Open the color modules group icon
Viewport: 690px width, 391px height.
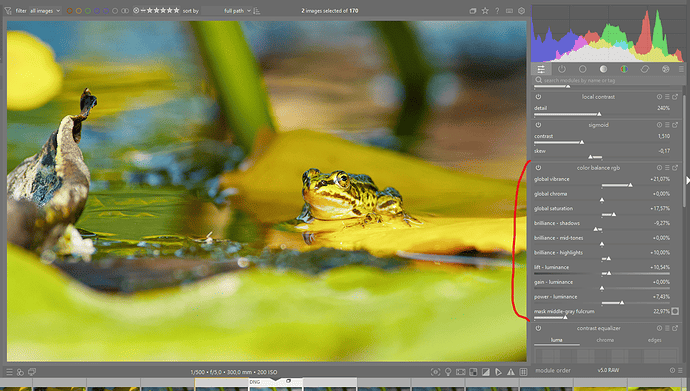click(x=624, y=69)
